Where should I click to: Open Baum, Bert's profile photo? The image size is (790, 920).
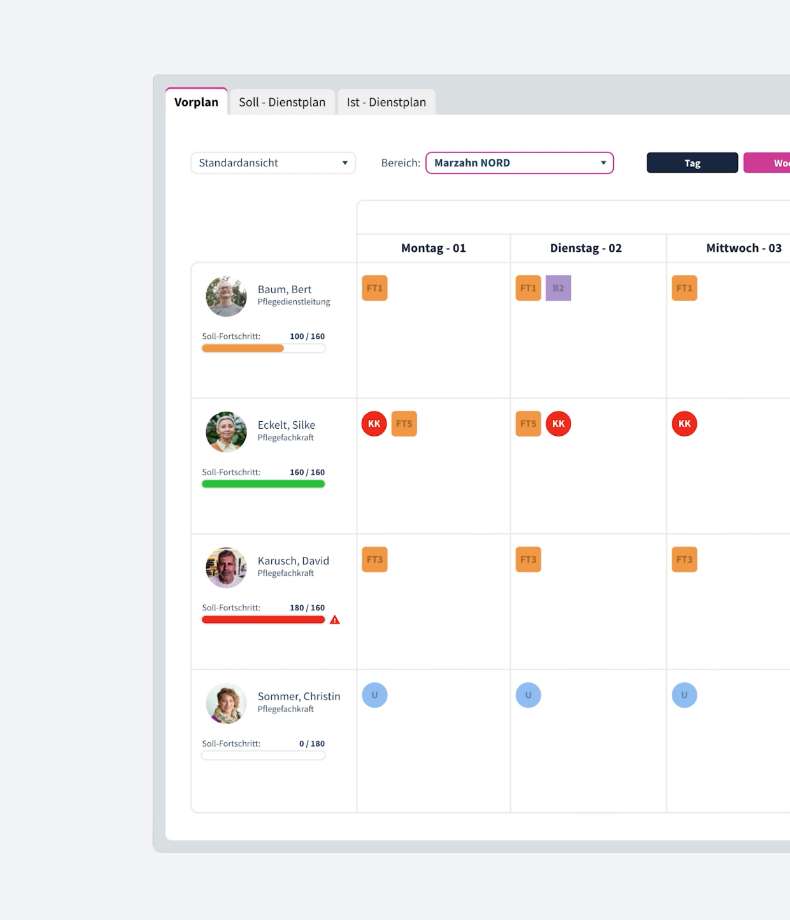tap(226, 296)
